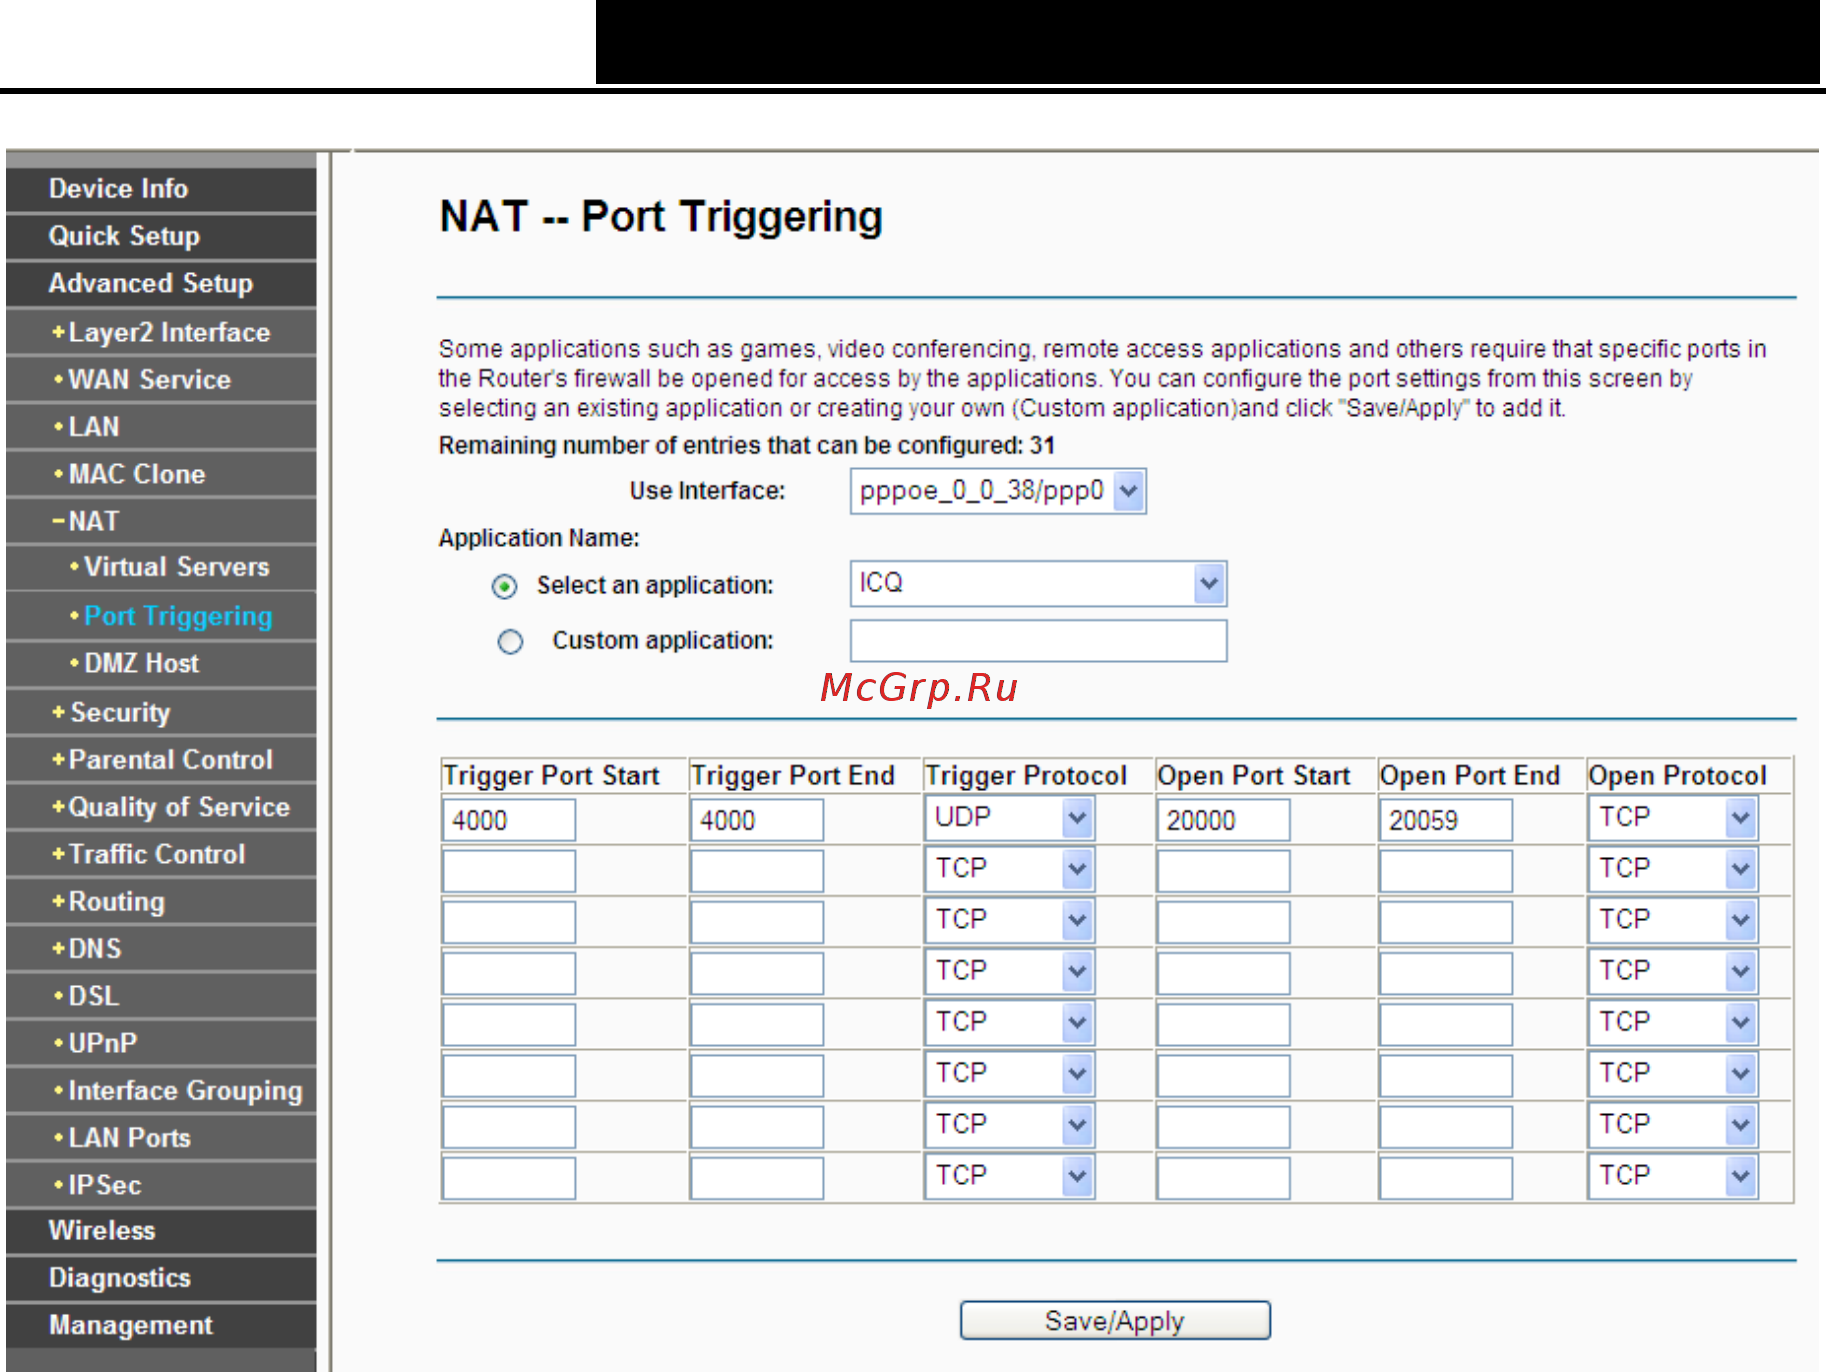1826x1372 pixels.
Task: Expand Quality of Service menu
Action: click(171, 807)
